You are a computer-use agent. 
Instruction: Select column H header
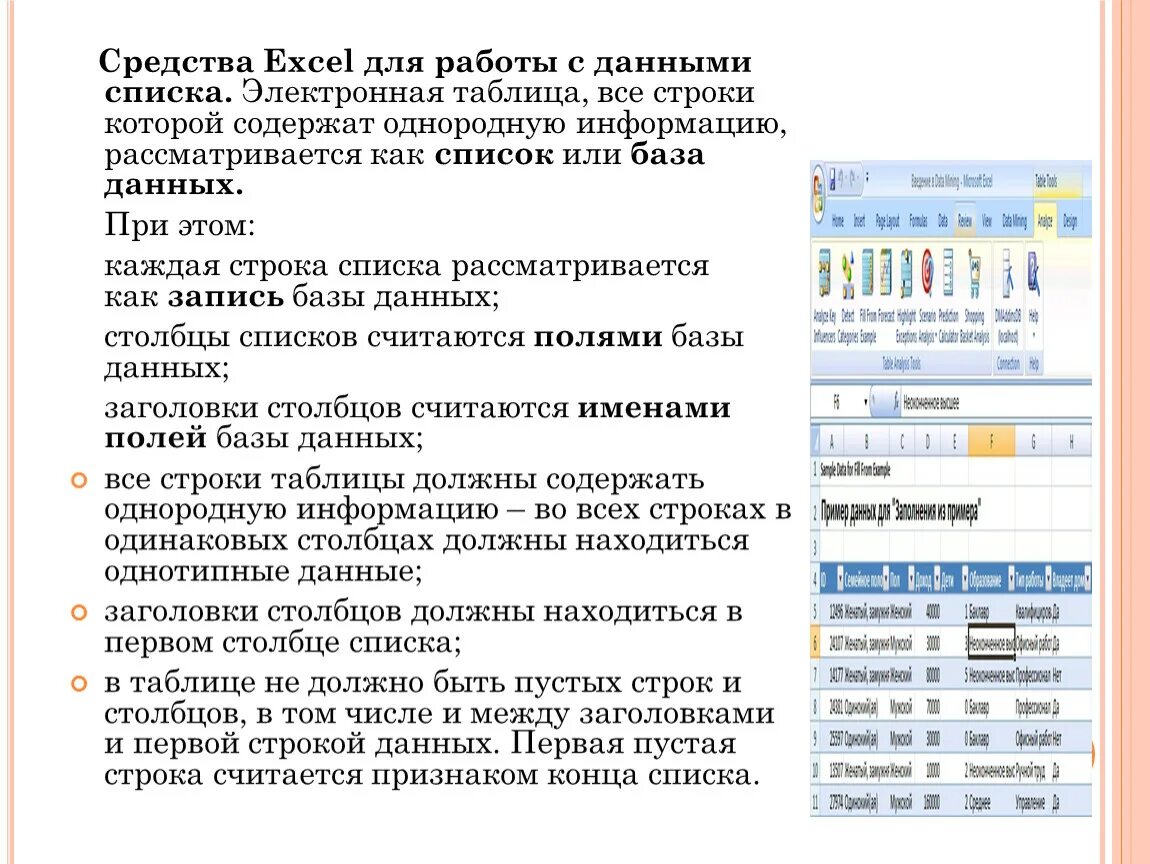[x=1072, y=442]
